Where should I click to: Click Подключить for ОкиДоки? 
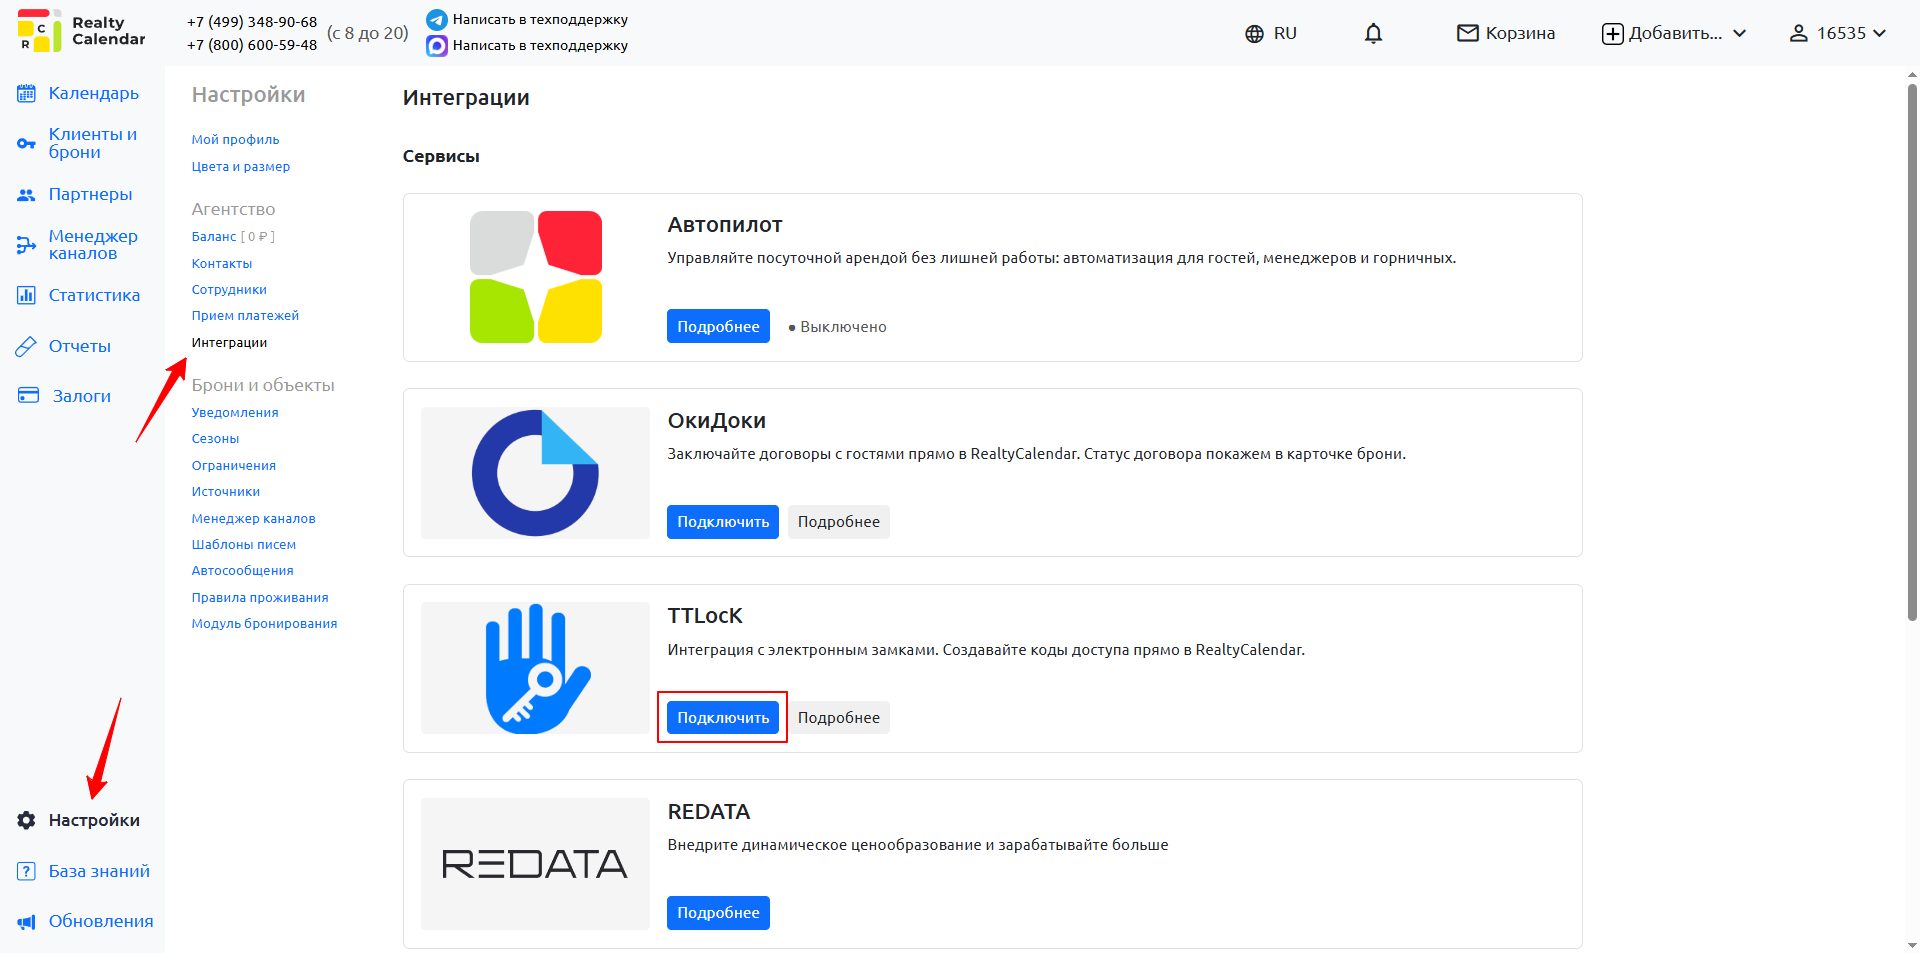pyautogui.click(x=723, y=522)
